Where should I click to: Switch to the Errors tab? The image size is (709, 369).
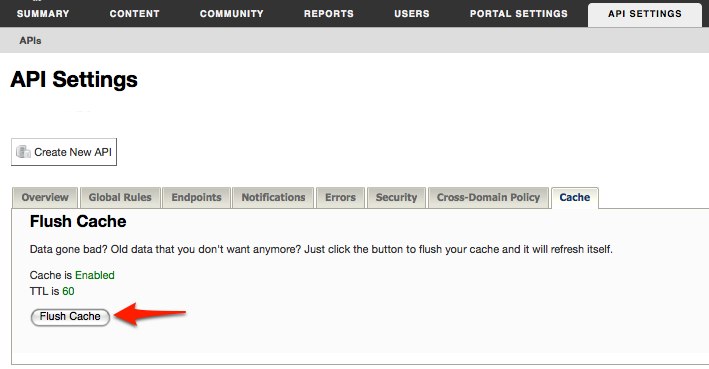click(340, 198)
